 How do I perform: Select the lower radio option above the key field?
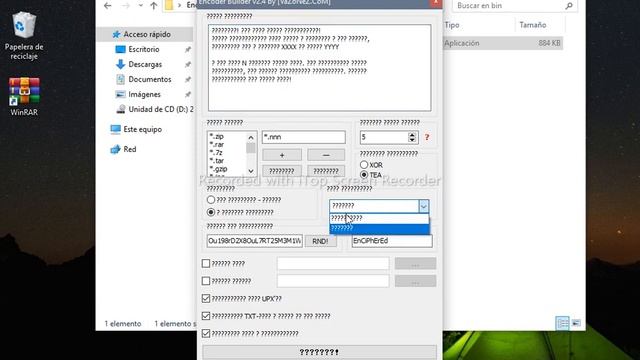(x=211, y=212)
